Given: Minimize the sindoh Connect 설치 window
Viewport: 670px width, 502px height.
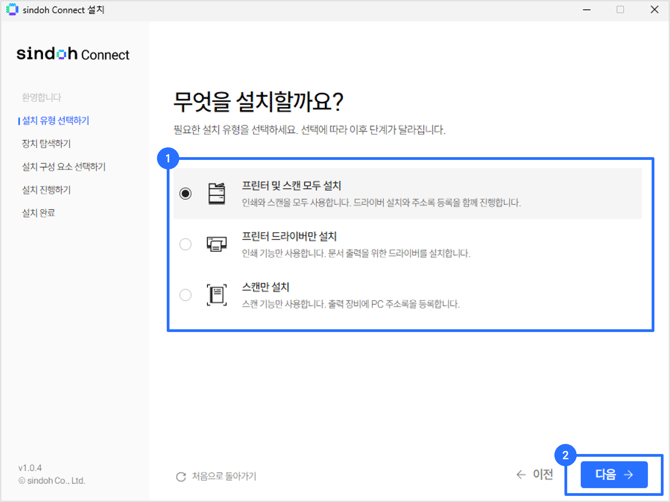Looking at the screenshot, I should click(587, 9).
